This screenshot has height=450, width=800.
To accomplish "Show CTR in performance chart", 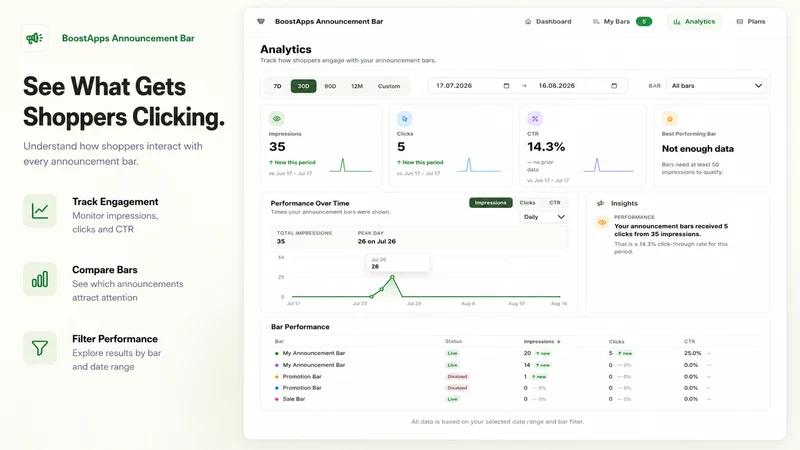I will (555, 203).
